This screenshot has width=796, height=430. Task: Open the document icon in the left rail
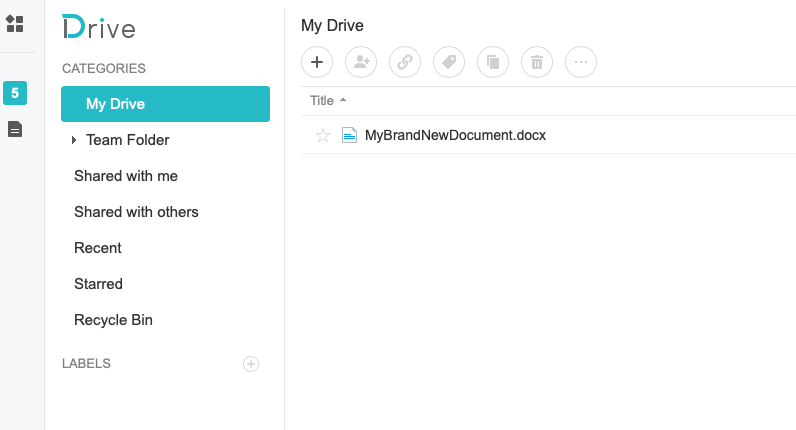click(x=15, y=129)
